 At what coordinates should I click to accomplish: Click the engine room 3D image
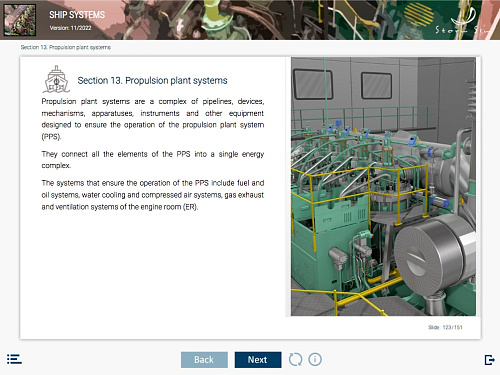(x=383, y=187)
